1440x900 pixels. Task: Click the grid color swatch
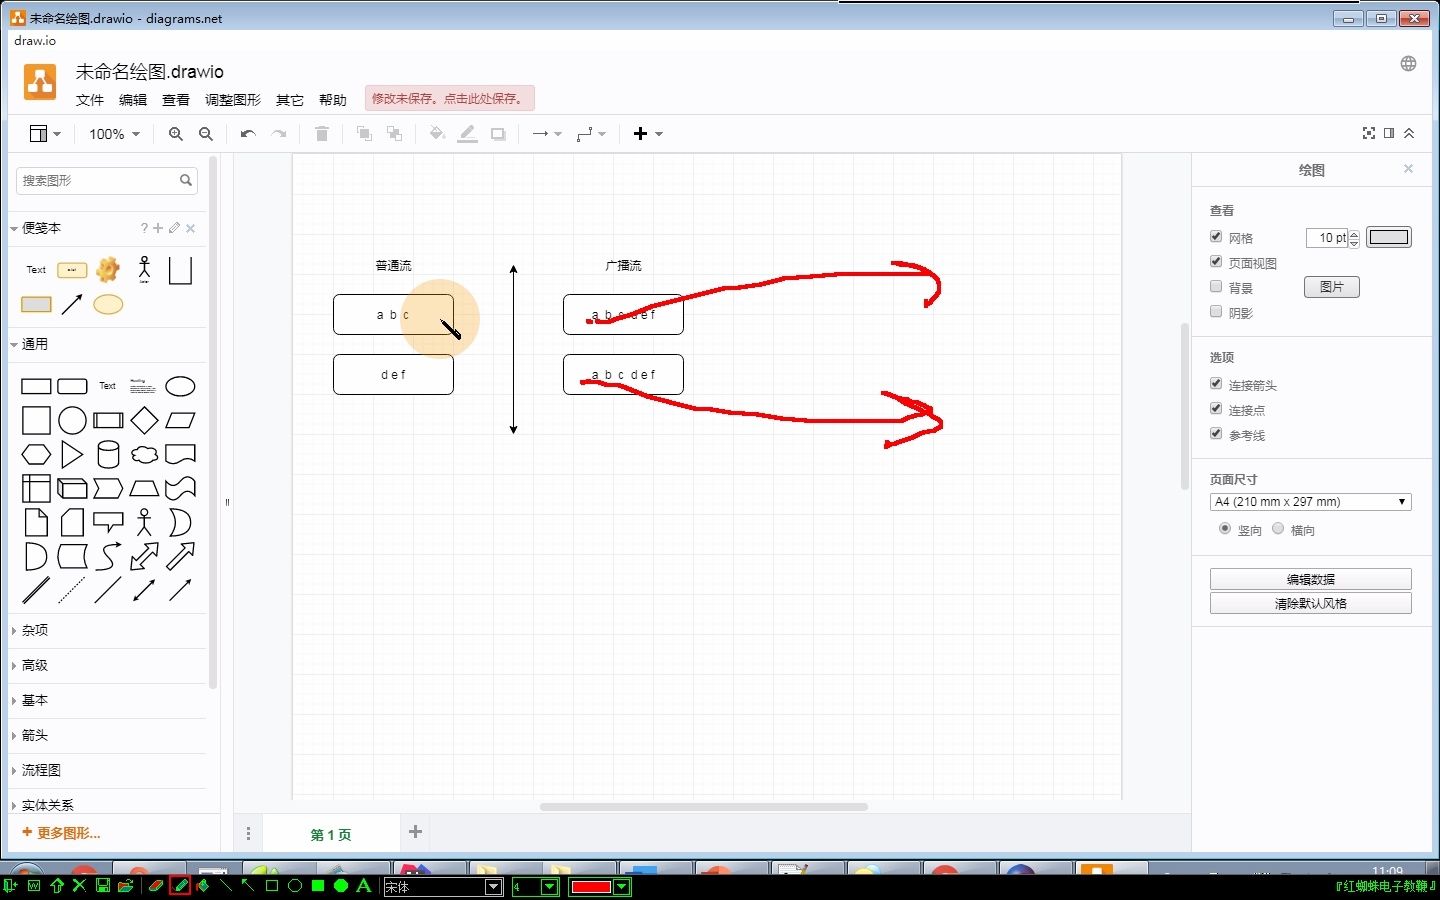coord(1388,237)
